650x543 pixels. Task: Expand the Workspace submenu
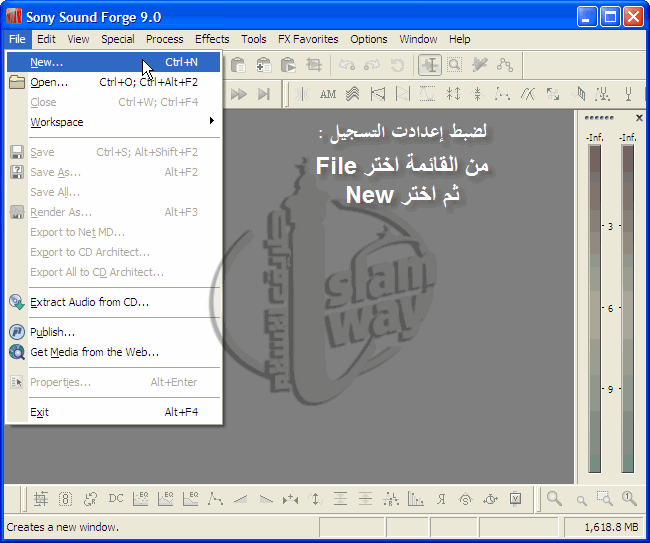coord(113,122)
